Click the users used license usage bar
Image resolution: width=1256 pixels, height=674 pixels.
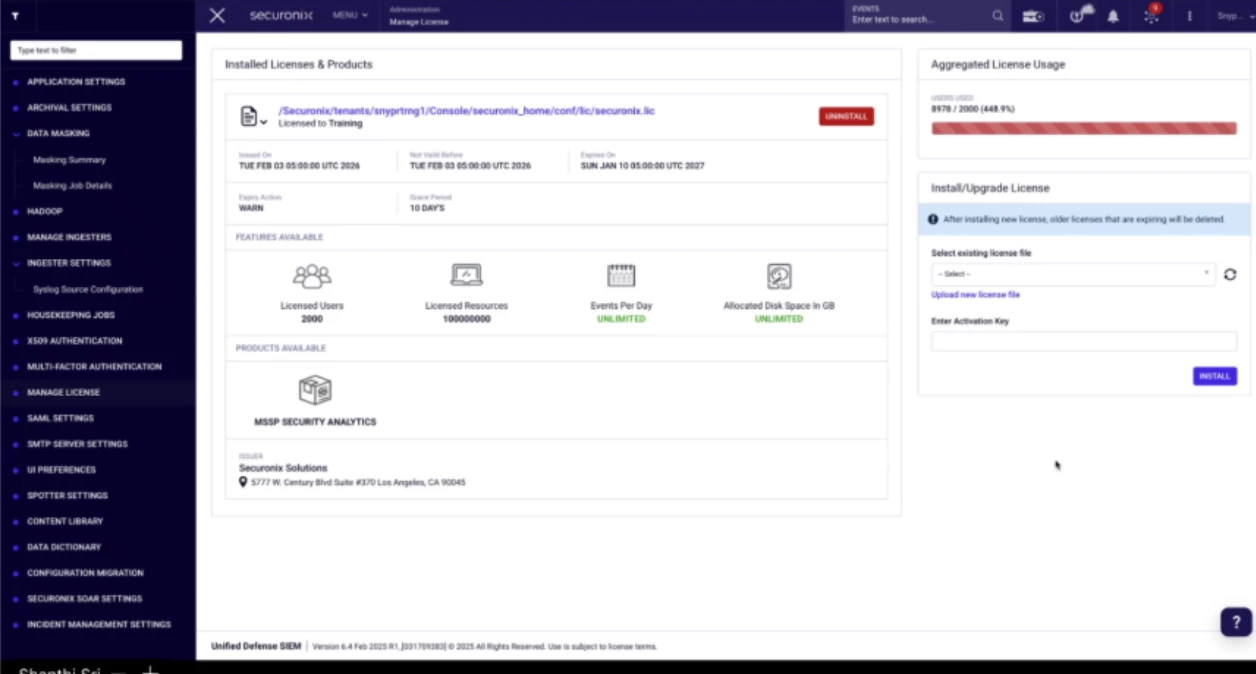1084,128
